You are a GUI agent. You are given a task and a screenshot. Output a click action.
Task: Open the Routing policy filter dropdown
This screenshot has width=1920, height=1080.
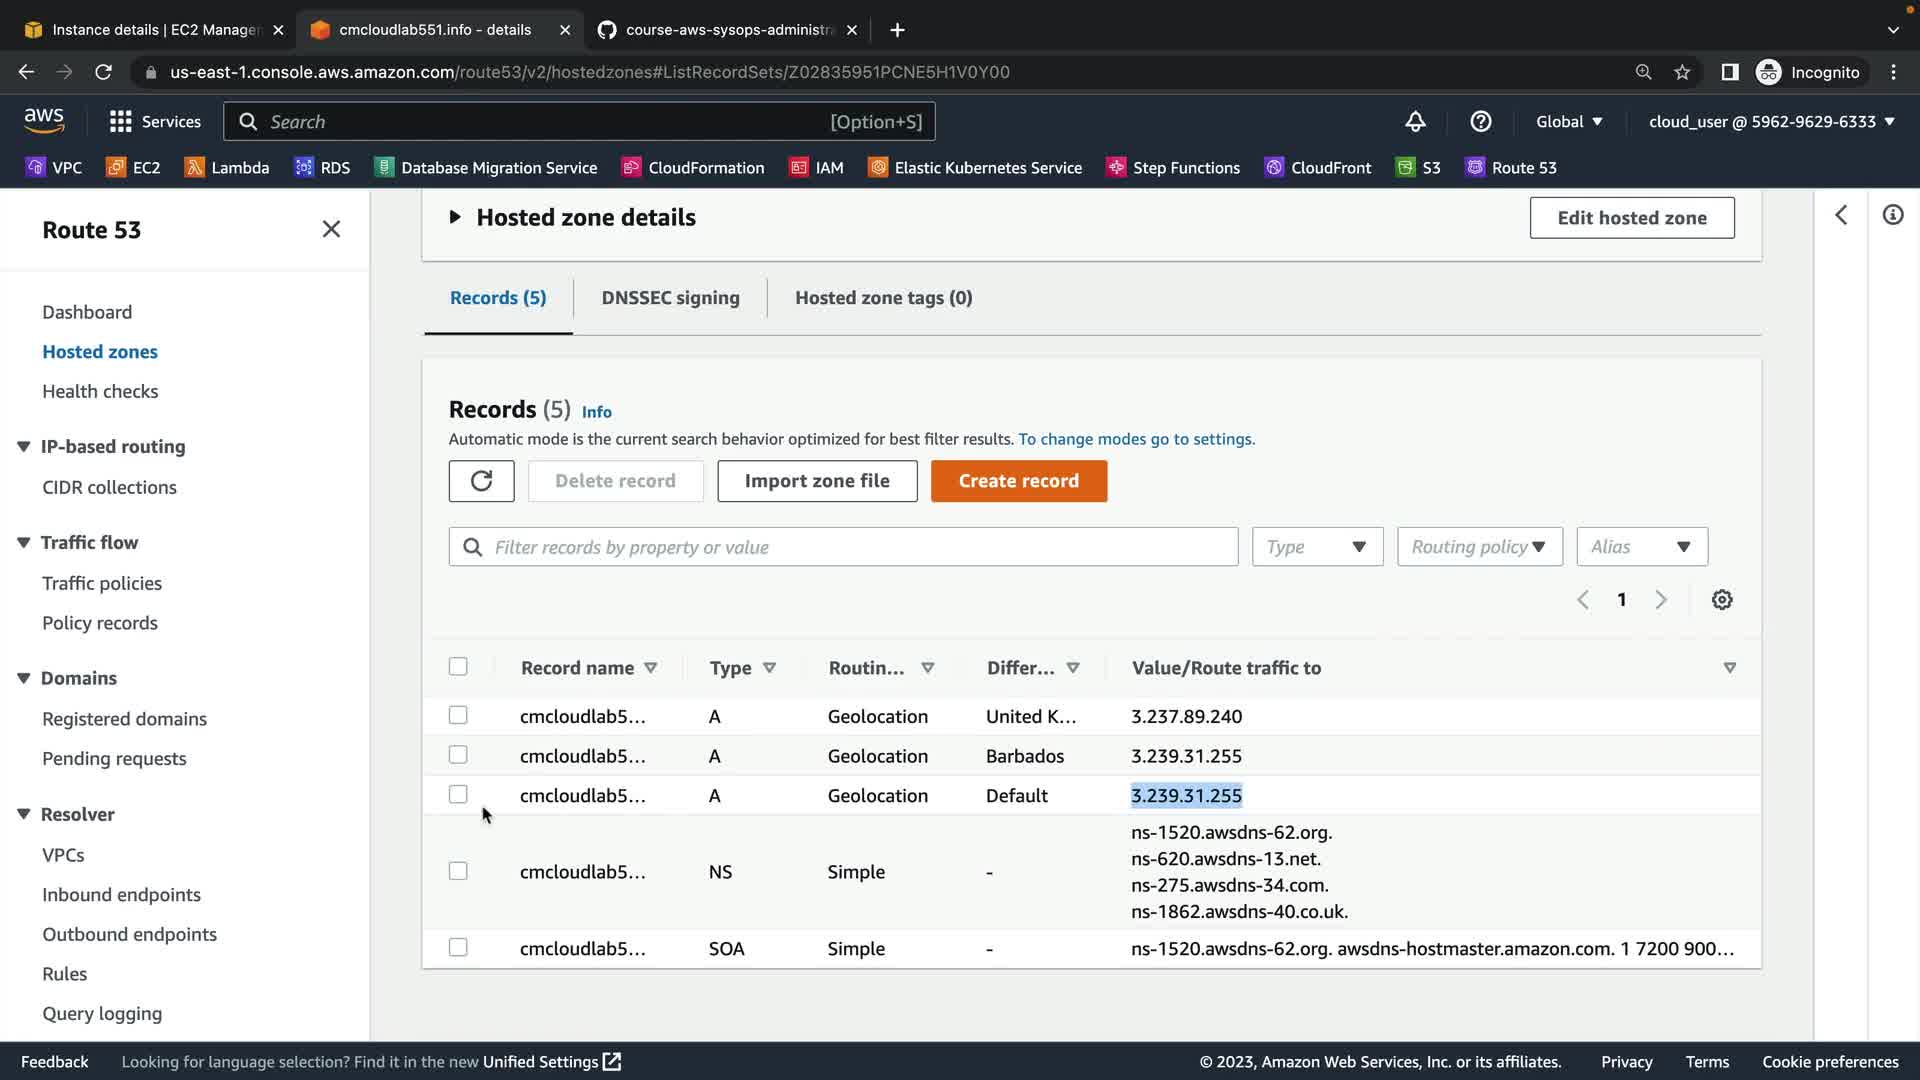tap(1479, 547)
